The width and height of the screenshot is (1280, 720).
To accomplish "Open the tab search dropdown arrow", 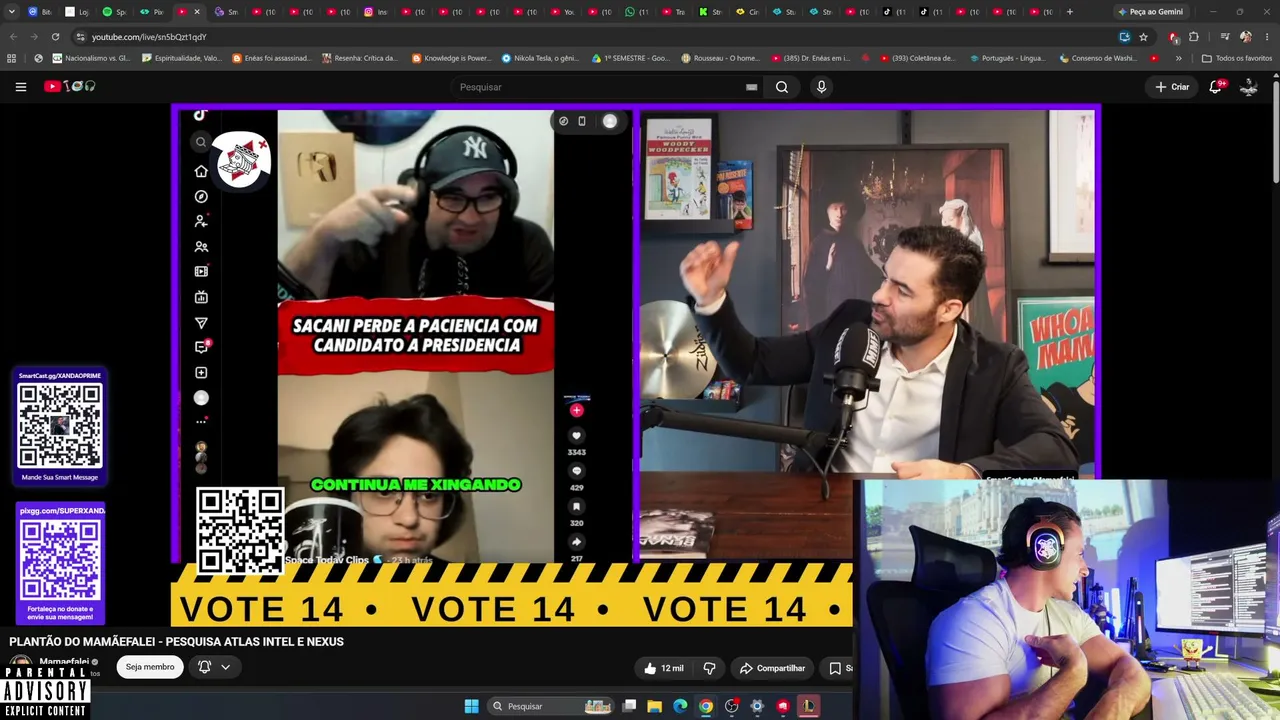I will pos(13,12).
